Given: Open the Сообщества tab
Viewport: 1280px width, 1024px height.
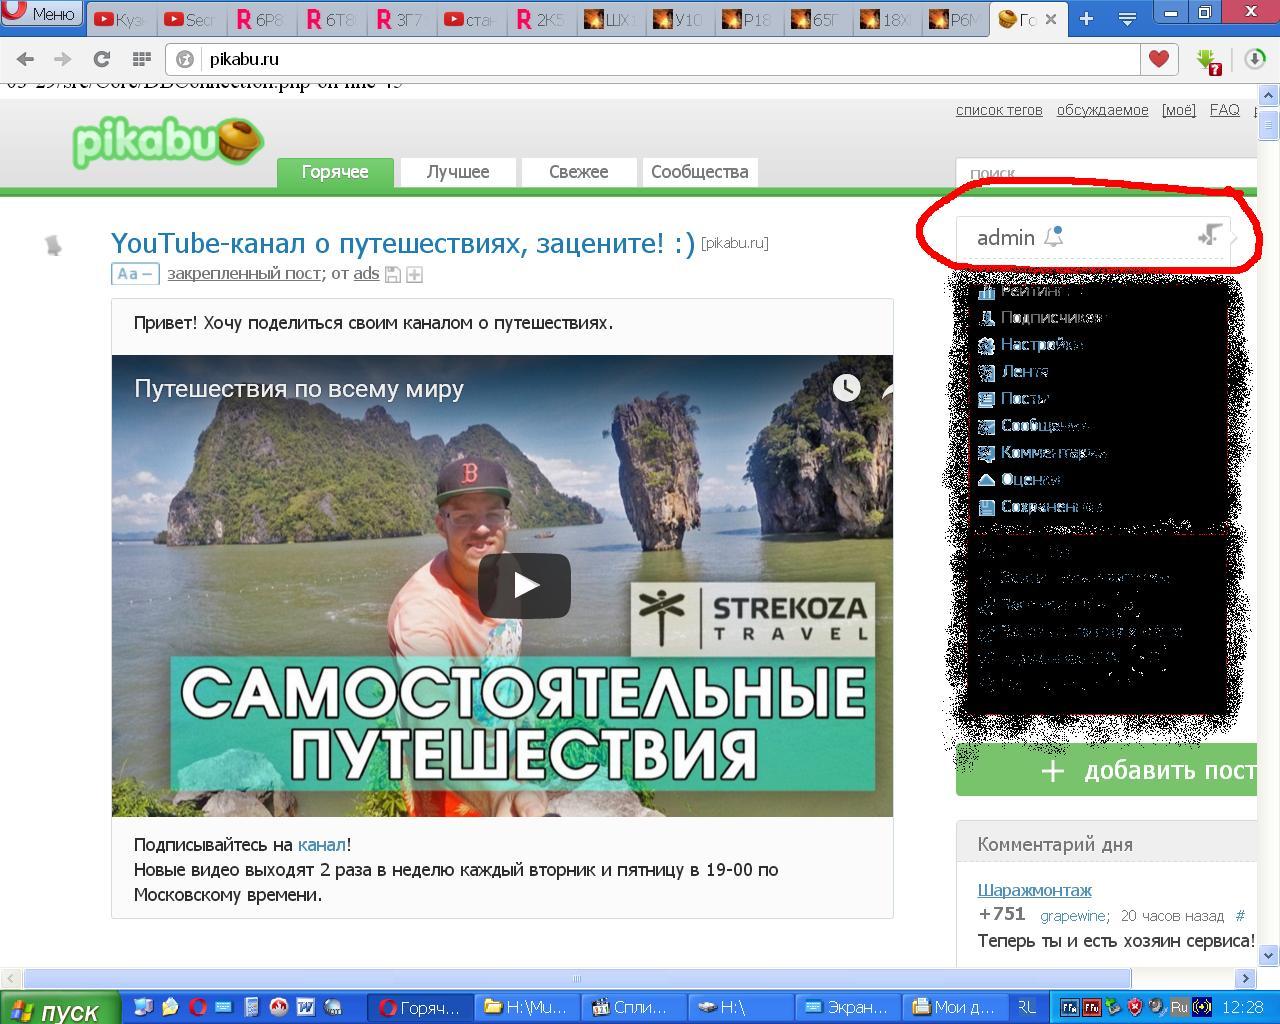Looking at the screenshot, I should tap(699, 172).
